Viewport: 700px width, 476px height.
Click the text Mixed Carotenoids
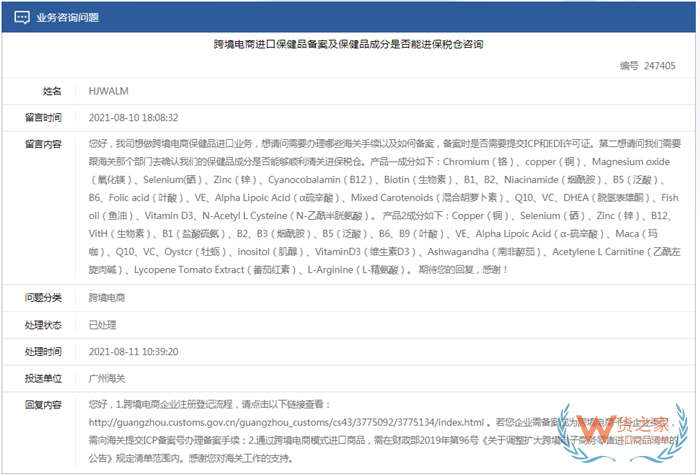point(392,198)
